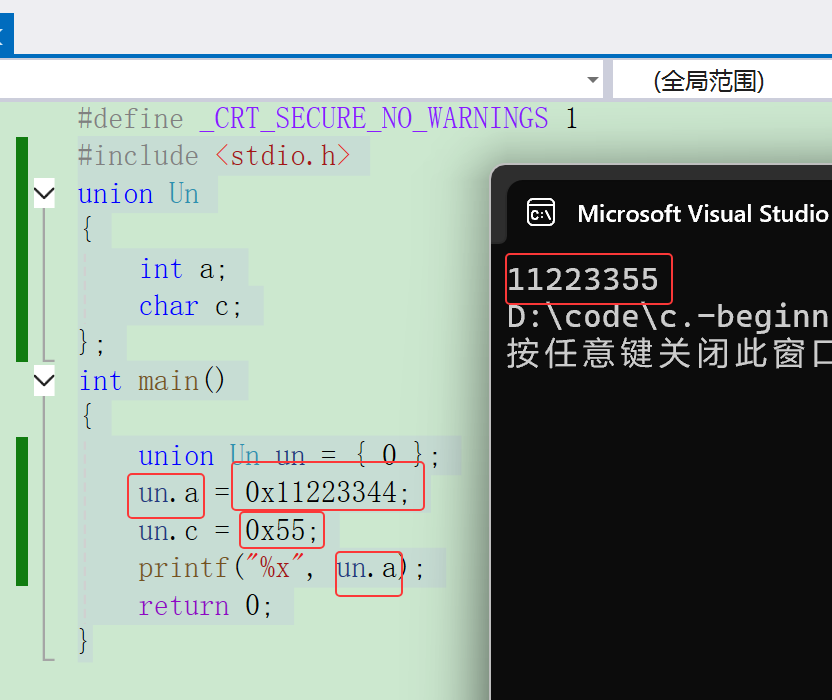
Task: Collapse the union Un code block
Action: pos(44,194)
